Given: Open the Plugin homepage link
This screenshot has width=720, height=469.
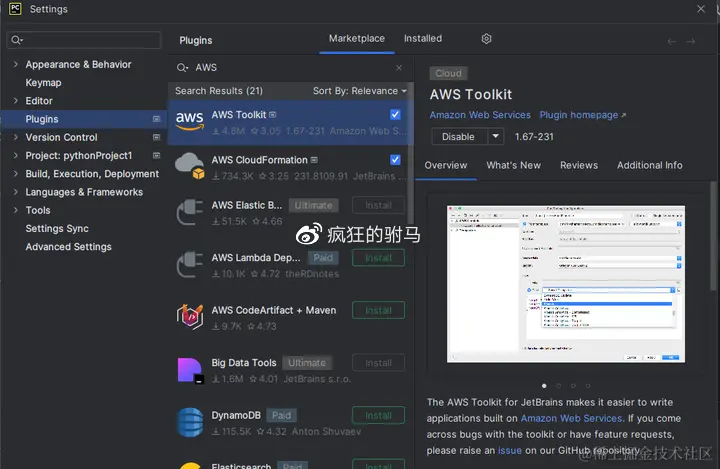Looking at the screenshot, I should click(582, 115).
